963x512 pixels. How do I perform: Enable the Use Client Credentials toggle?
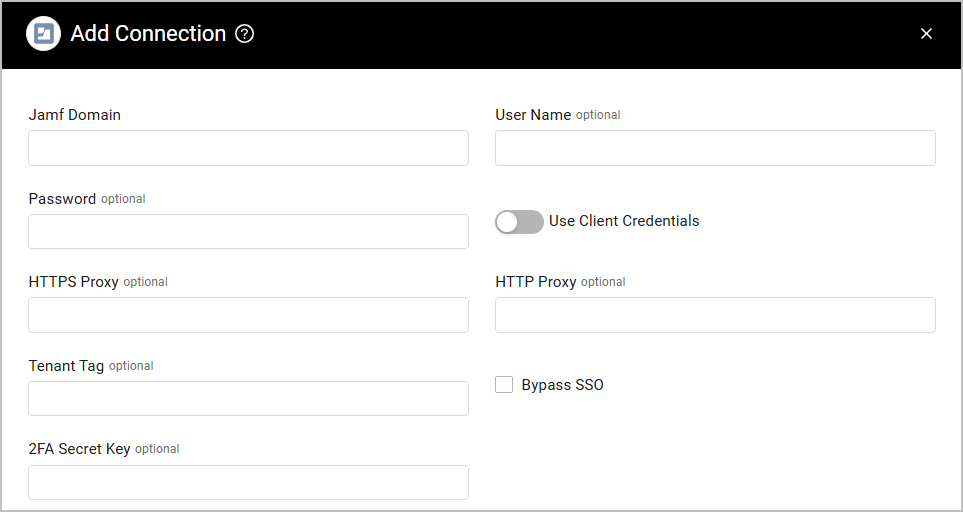tap(519, 222)
